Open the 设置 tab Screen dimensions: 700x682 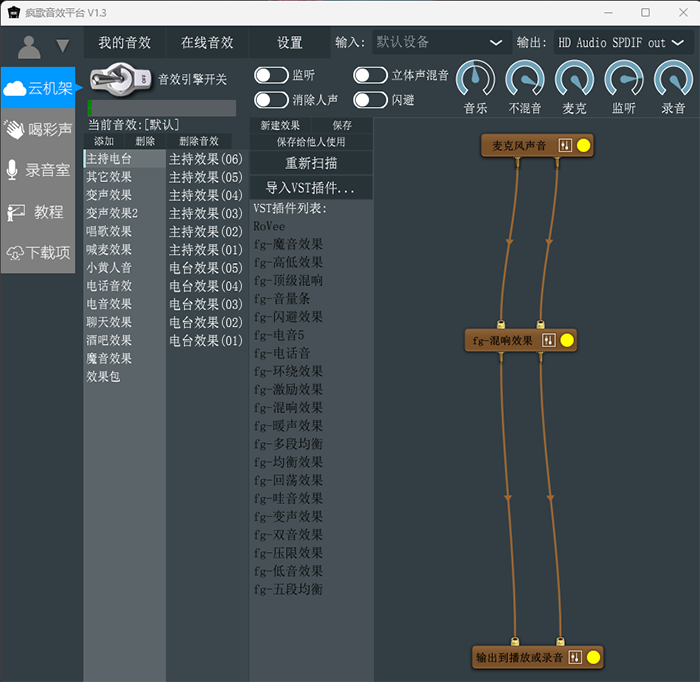(290, 43)
